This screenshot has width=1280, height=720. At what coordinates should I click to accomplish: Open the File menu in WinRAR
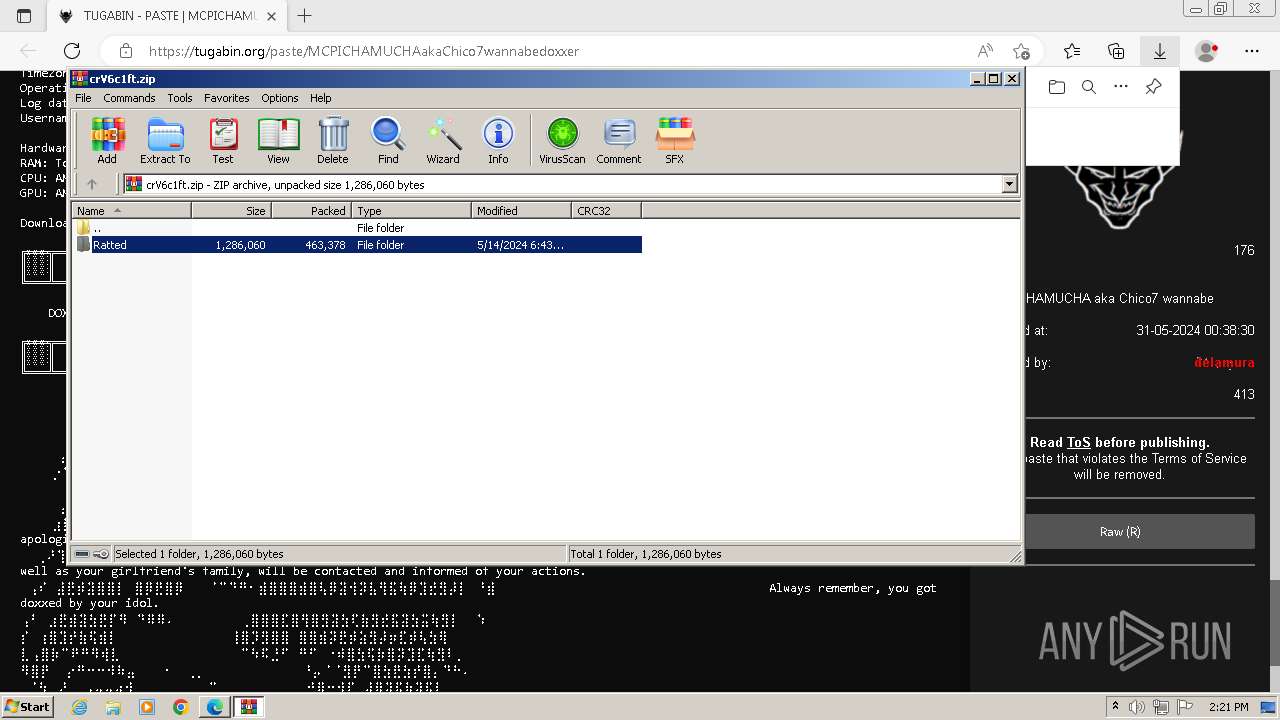click(83, 98)
